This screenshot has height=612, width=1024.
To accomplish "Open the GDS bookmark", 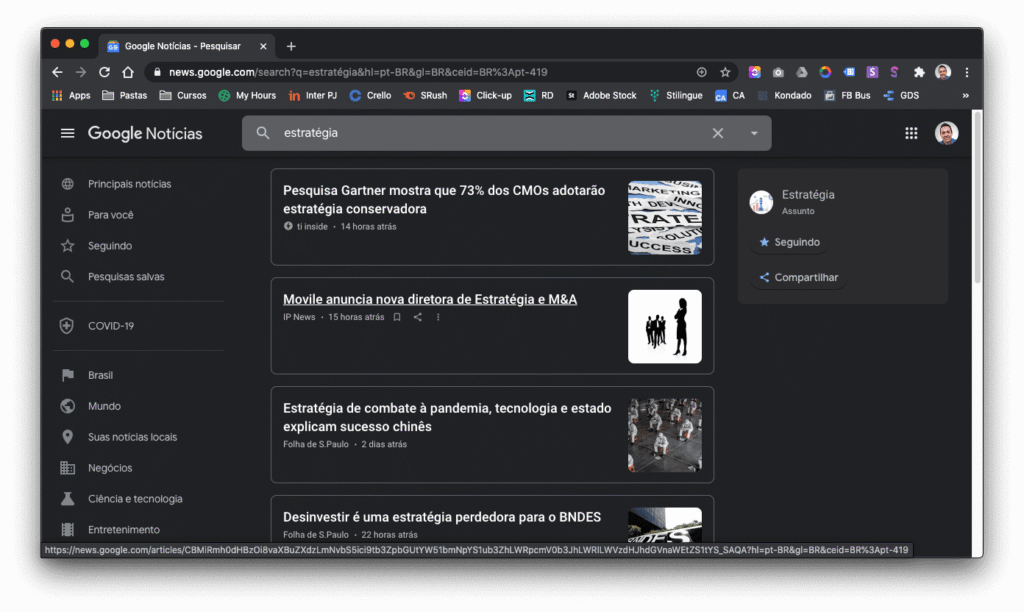I will (901, 95).
